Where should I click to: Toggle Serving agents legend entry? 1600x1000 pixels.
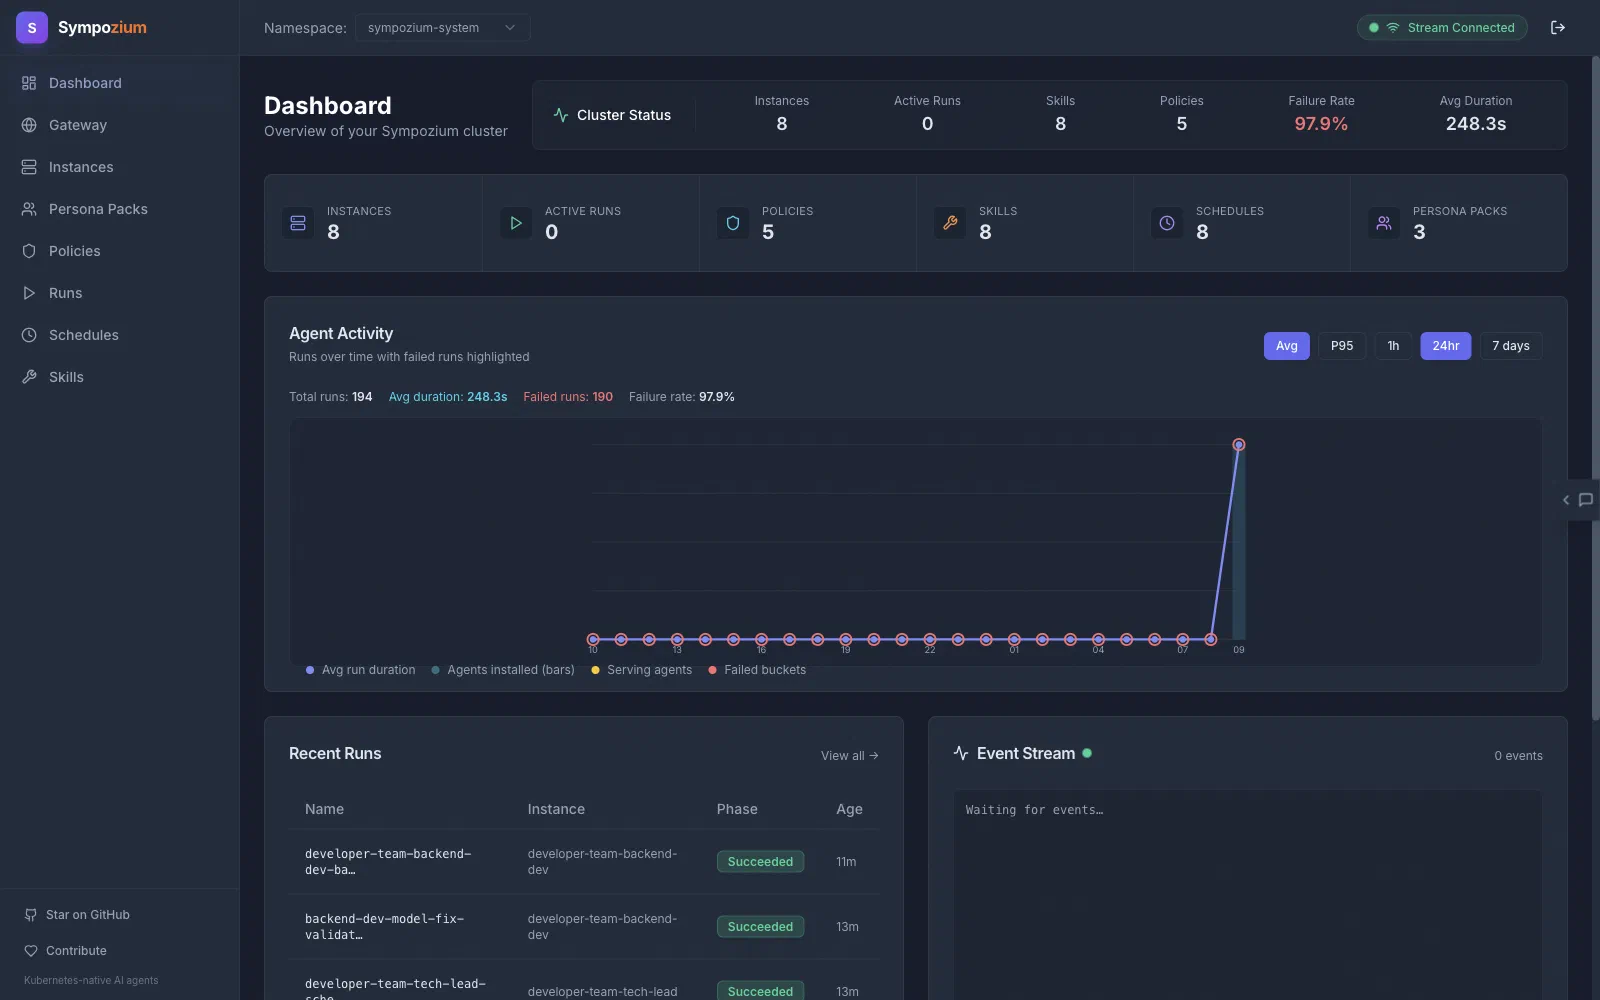point(641,670)
